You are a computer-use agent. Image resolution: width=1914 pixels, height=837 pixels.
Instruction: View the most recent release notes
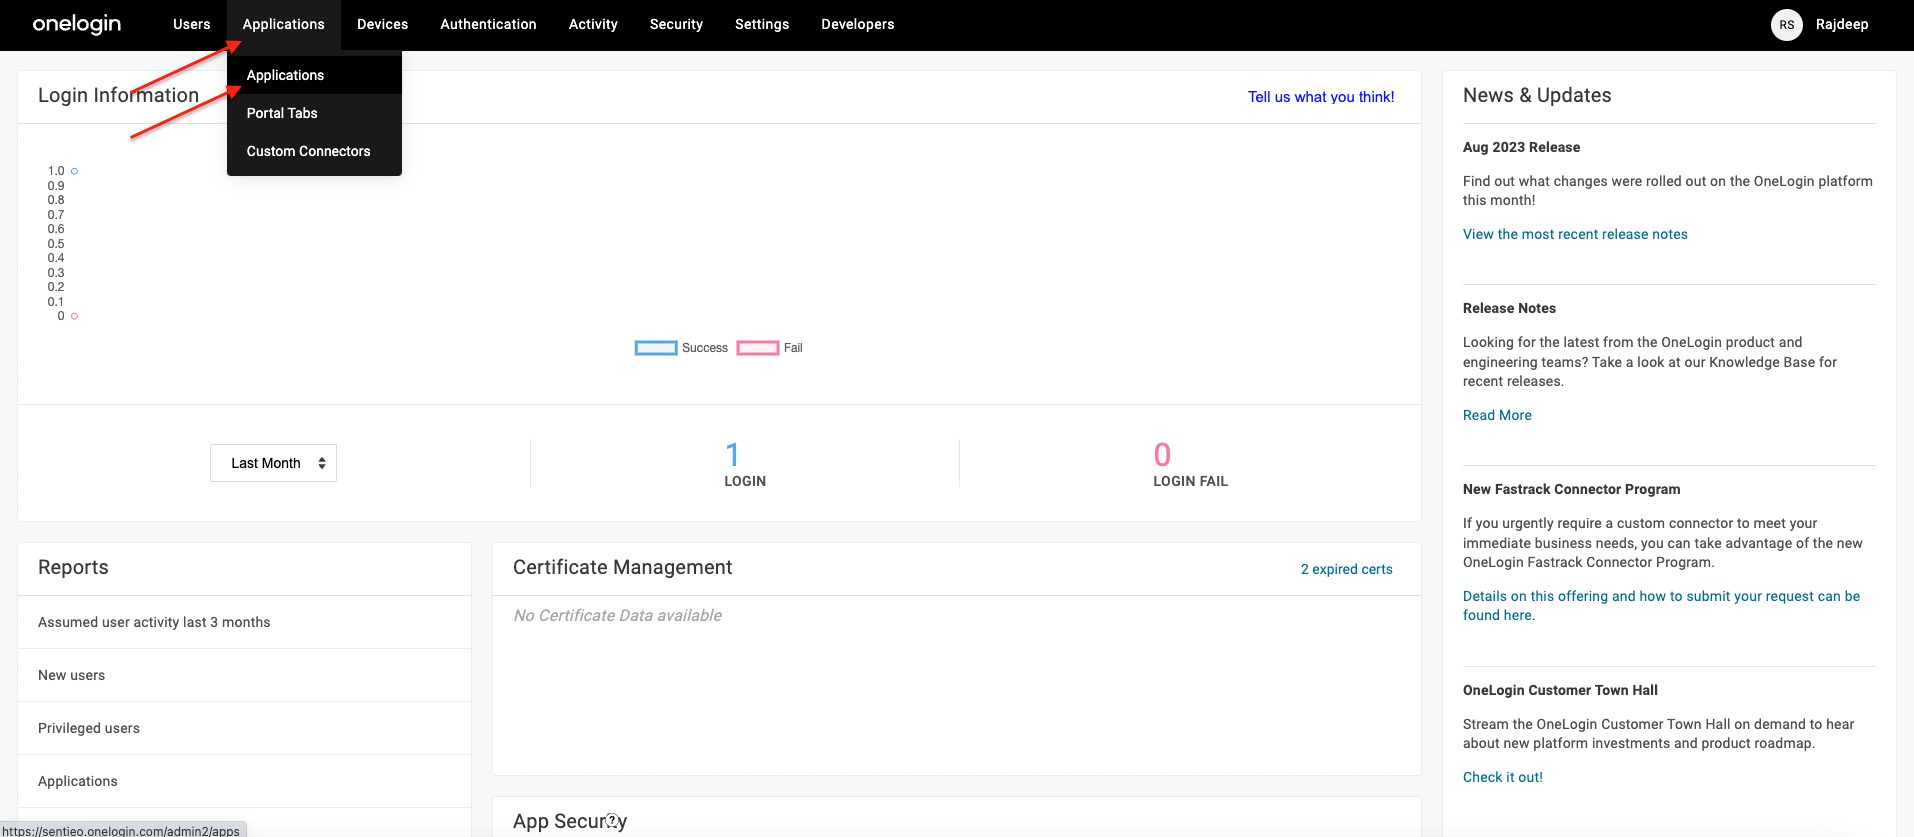pyautogui.click(x=1574, y=234)
